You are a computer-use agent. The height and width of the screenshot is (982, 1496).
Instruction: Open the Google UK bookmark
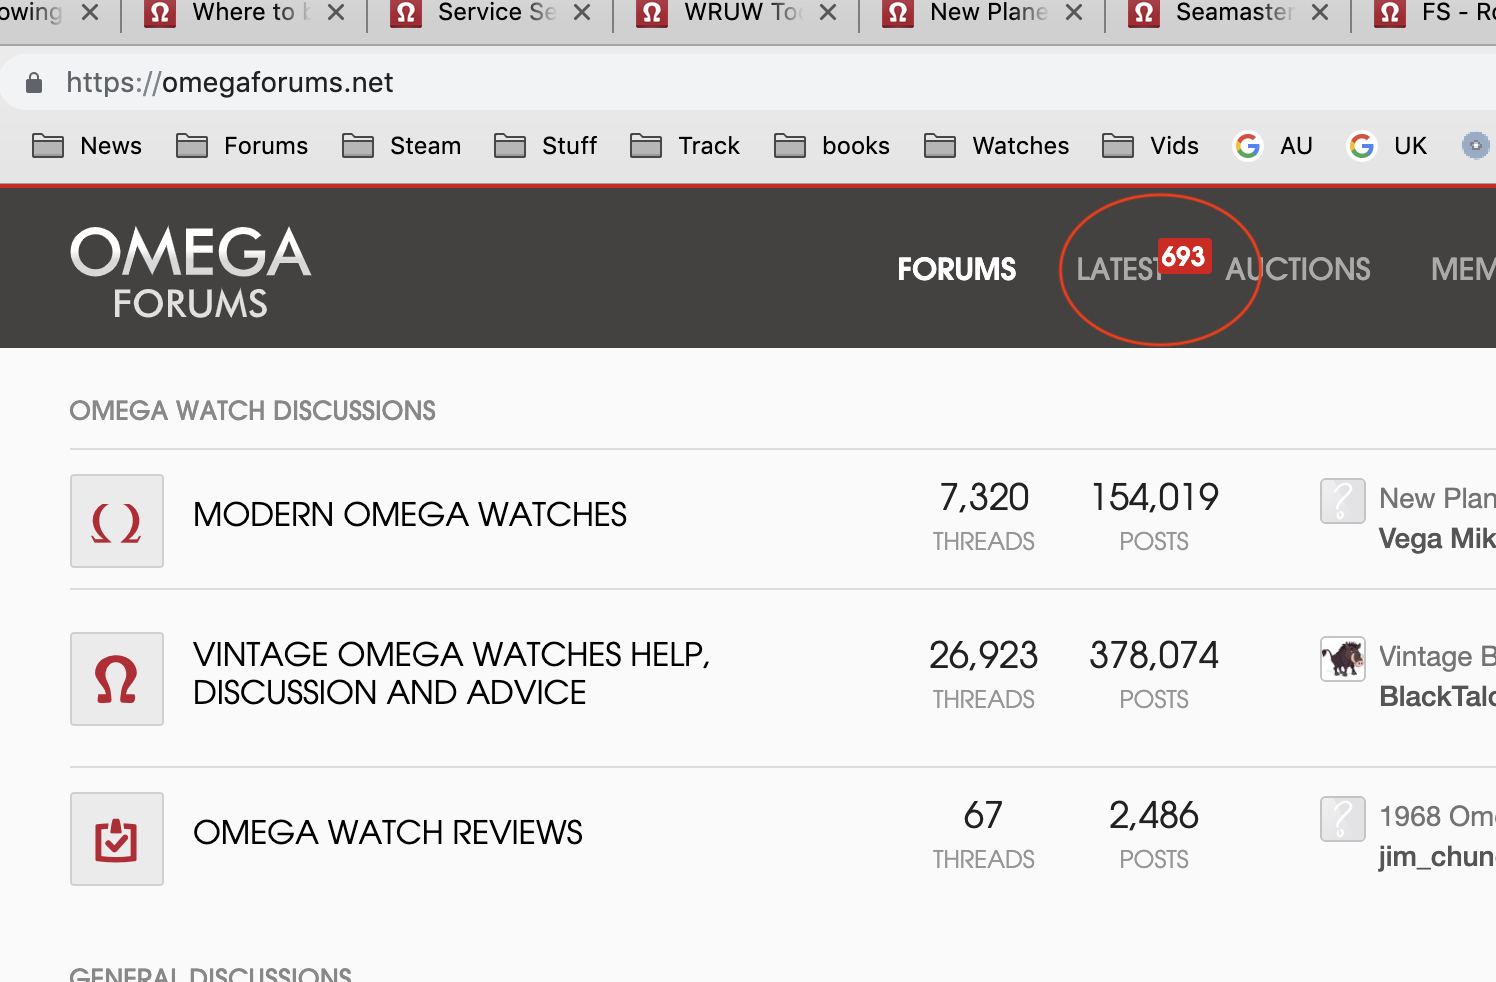coord(1388,146)
